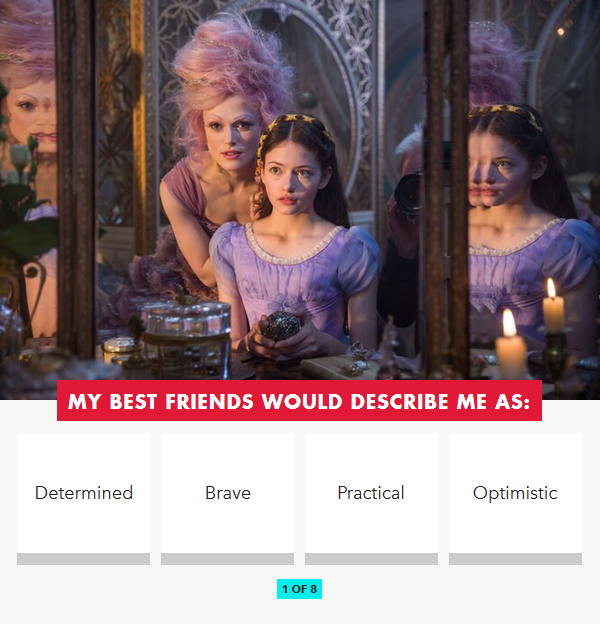Image resolution: width=600 pixels, height=624 pixels.
Task: Click gray strip under Optimistic card
Action: (515, 559)
